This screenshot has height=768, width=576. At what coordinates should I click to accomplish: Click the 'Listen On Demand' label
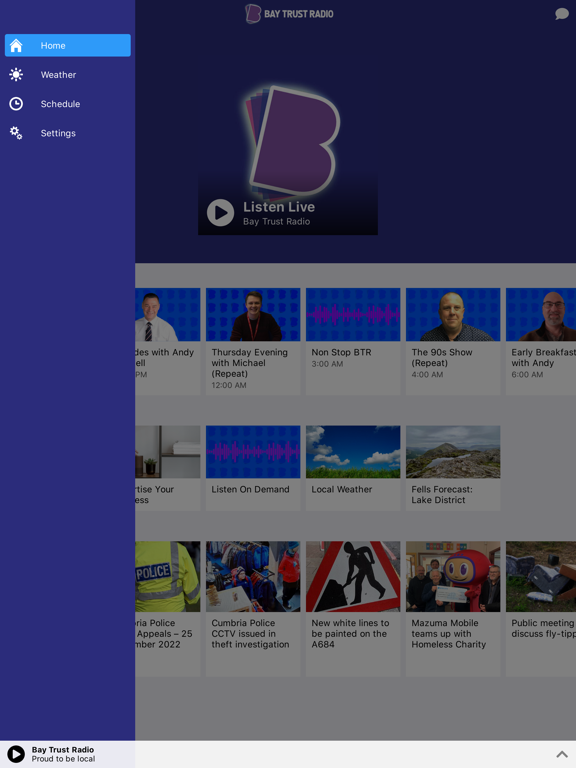coord(250,489)
